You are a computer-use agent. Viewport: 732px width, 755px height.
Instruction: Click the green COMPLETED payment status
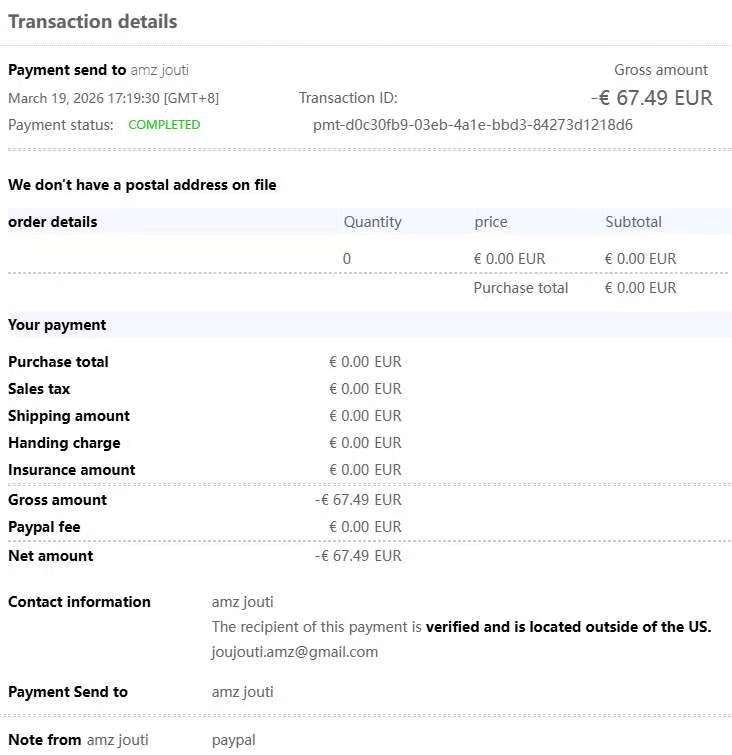(164, 125)
